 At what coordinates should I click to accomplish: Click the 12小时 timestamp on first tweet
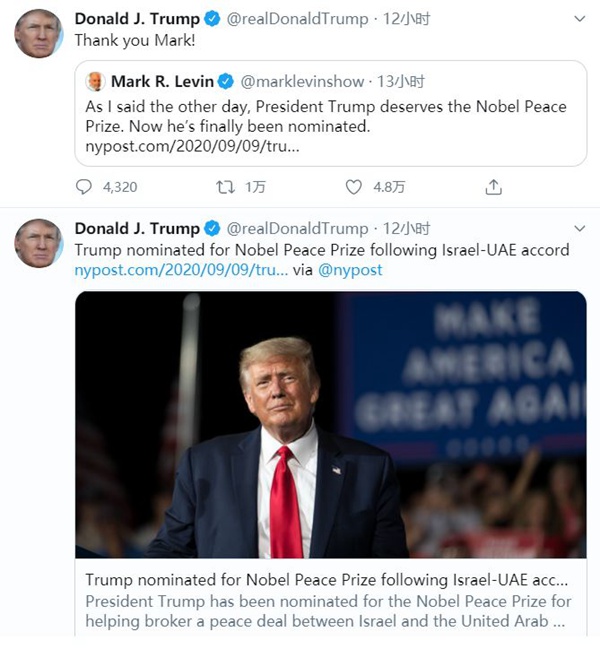point(406,19)
